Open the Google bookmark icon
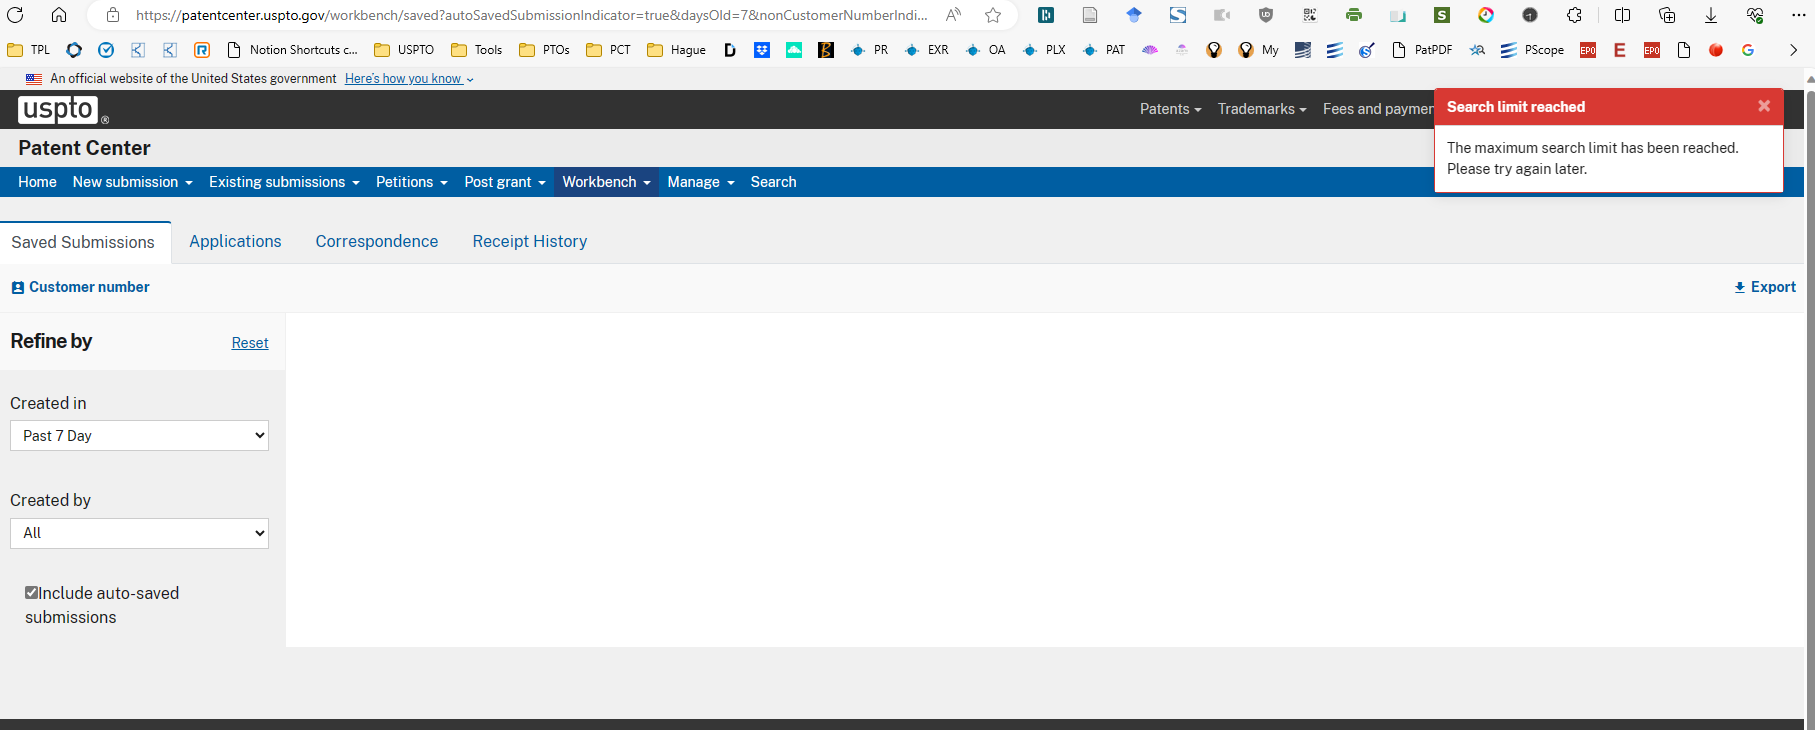 point(1748,50)
